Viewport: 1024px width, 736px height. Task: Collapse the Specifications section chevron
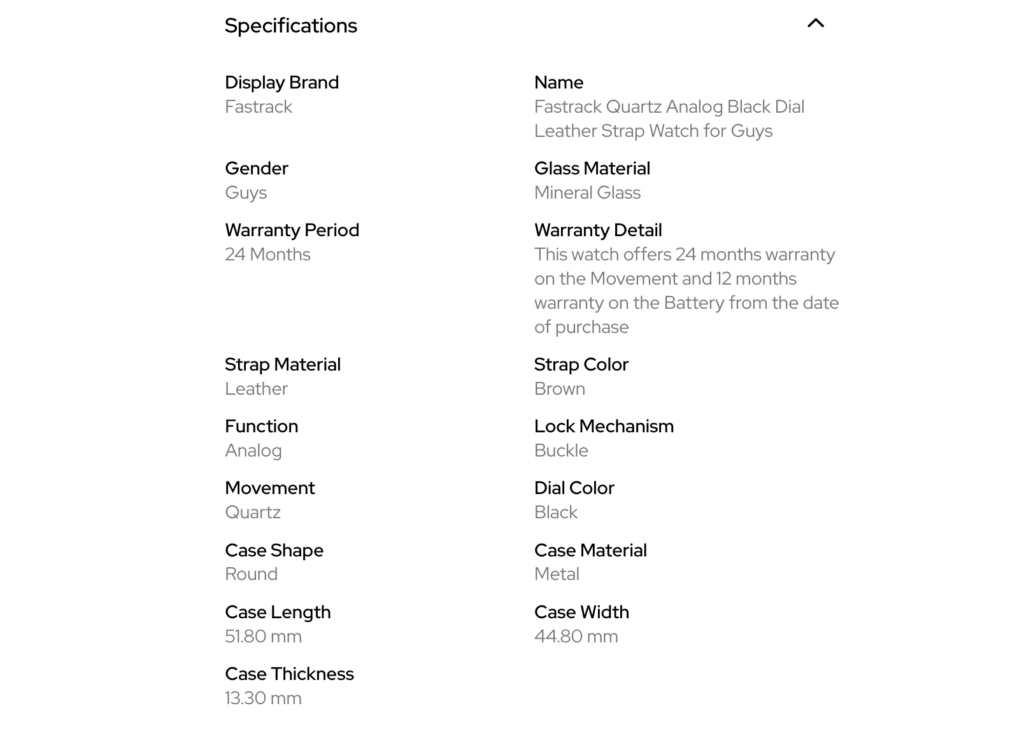pyautogui.click(x=815, y=23)
